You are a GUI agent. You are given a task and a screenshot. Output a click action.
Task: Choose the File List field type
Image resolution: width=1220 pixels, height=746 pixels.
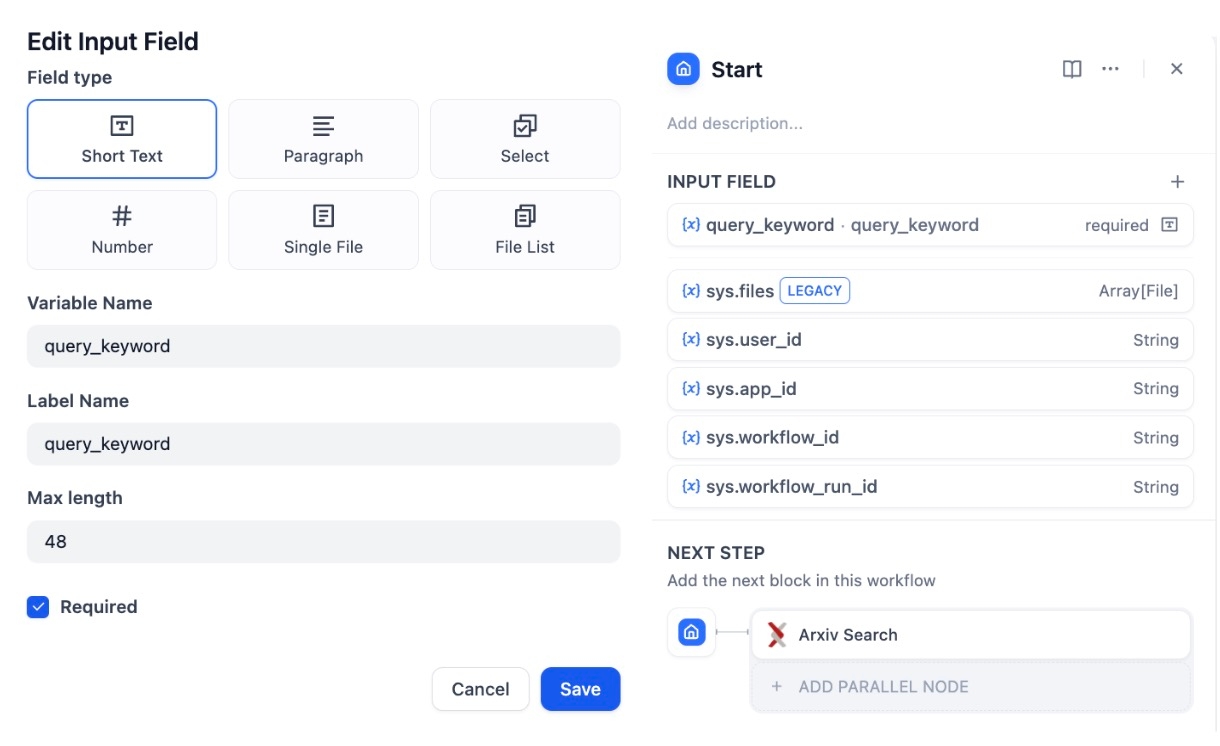(525, 230)
